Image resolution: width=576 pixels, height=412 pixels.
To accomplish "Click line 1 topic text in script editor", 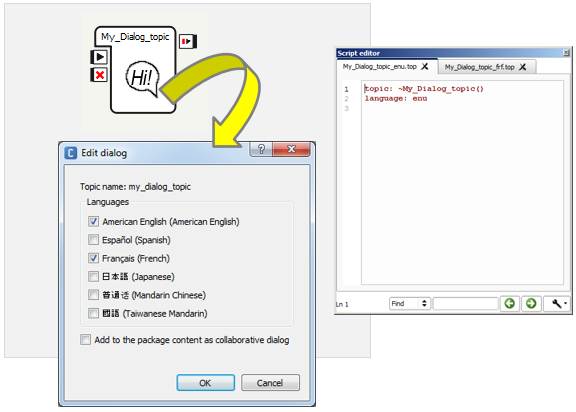I will pyautogui.click(x=424, y=88).
